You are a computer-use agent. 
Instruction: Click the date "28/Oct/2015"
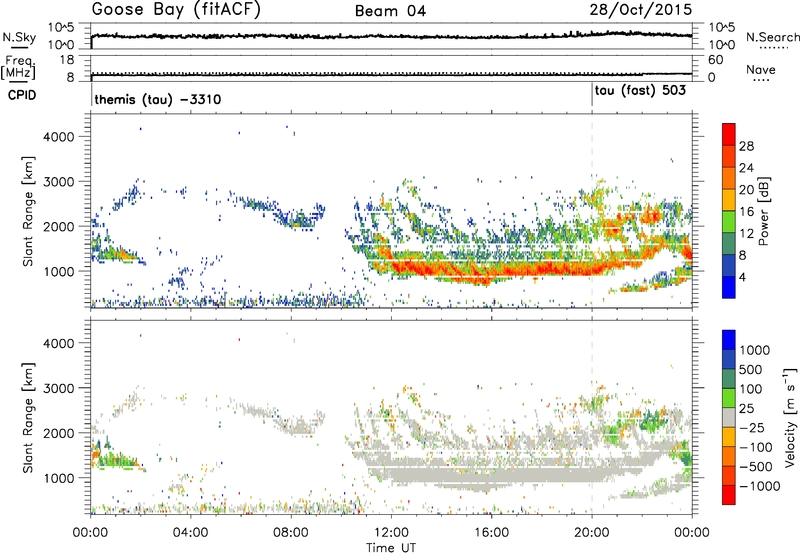pyautogui.click(x=641, y=10)
